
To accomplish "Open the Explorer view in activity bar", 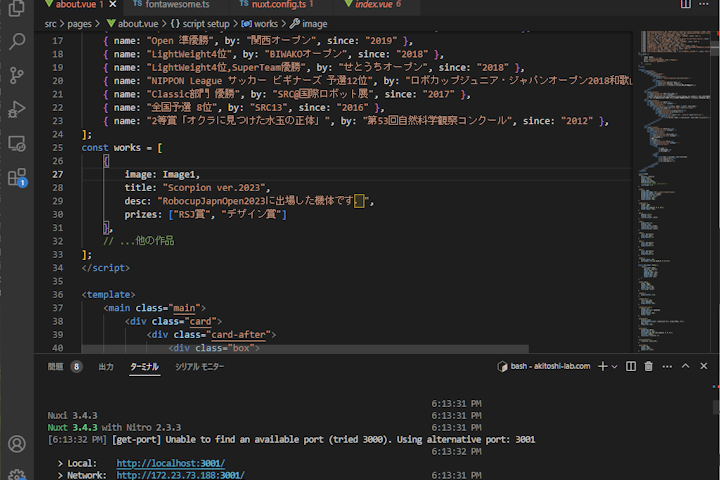I will point(17,7).
